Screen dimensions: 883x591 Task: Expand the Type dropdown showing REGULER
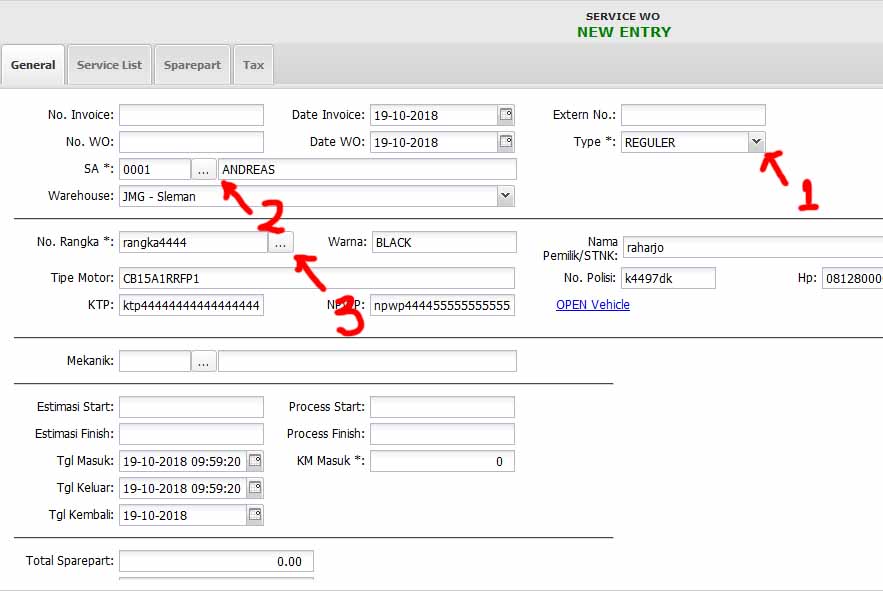pyautogui.click(x=756, y=142)
